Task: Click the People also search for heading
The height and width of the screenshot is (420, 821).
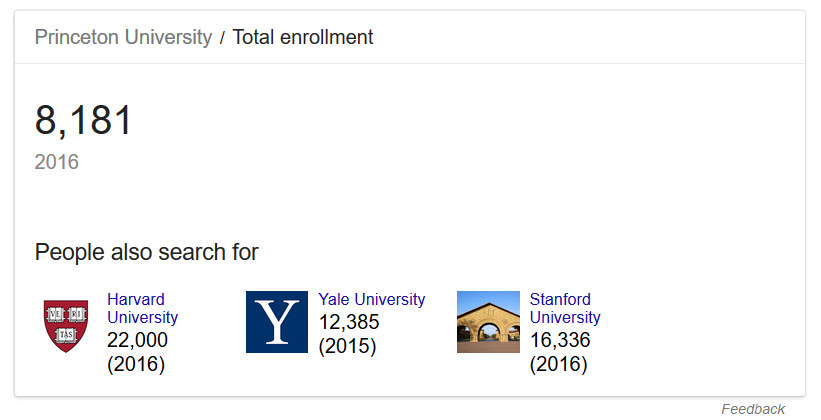Action: (146, 252)
